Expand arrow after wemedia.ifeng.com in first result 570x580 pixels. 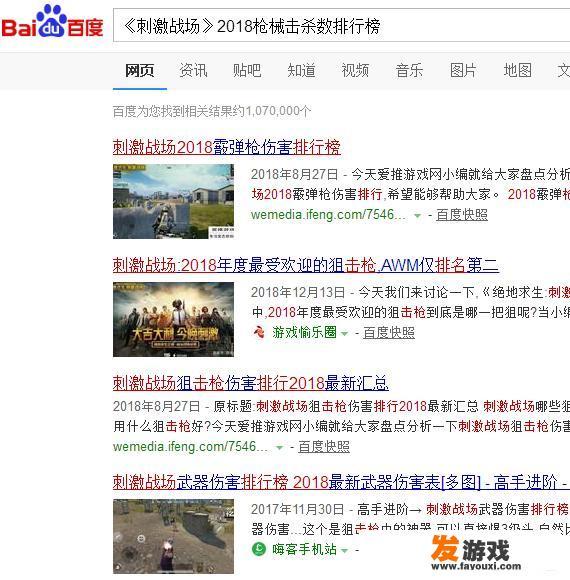point(418,215)
